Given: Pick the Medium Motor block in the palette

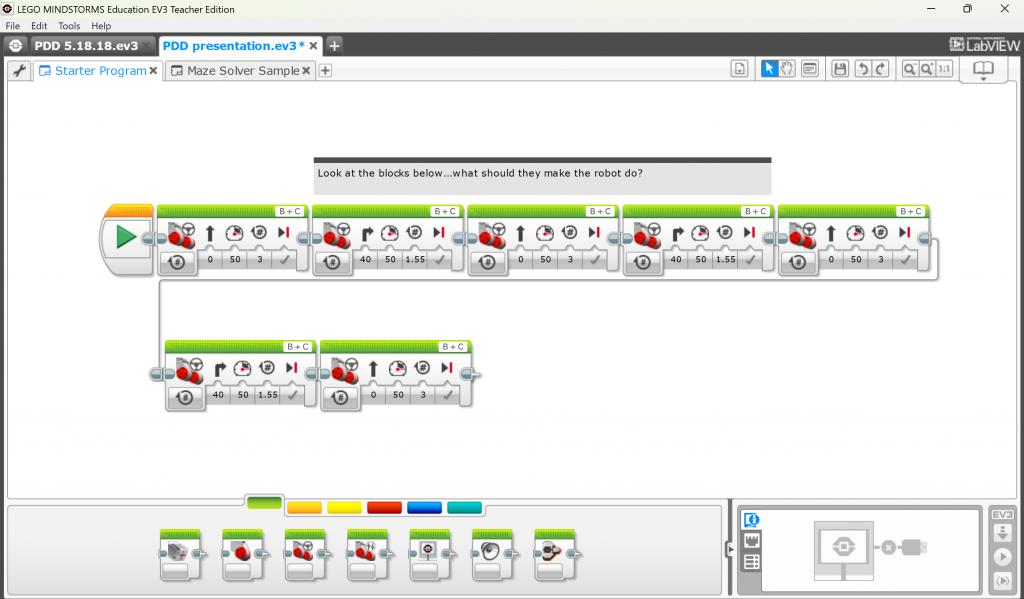Looking at the screenshot, I should 179,554.
